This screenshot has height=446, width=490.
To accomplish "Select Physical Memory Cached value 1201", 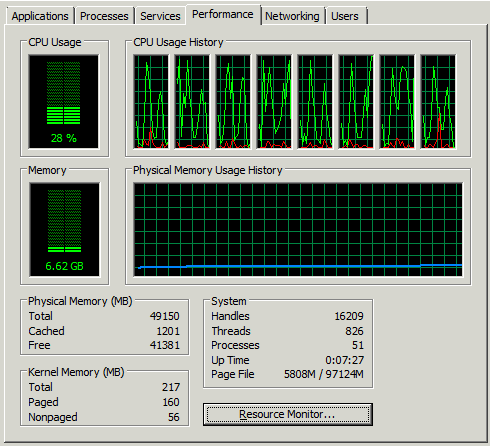I will 168,331.
